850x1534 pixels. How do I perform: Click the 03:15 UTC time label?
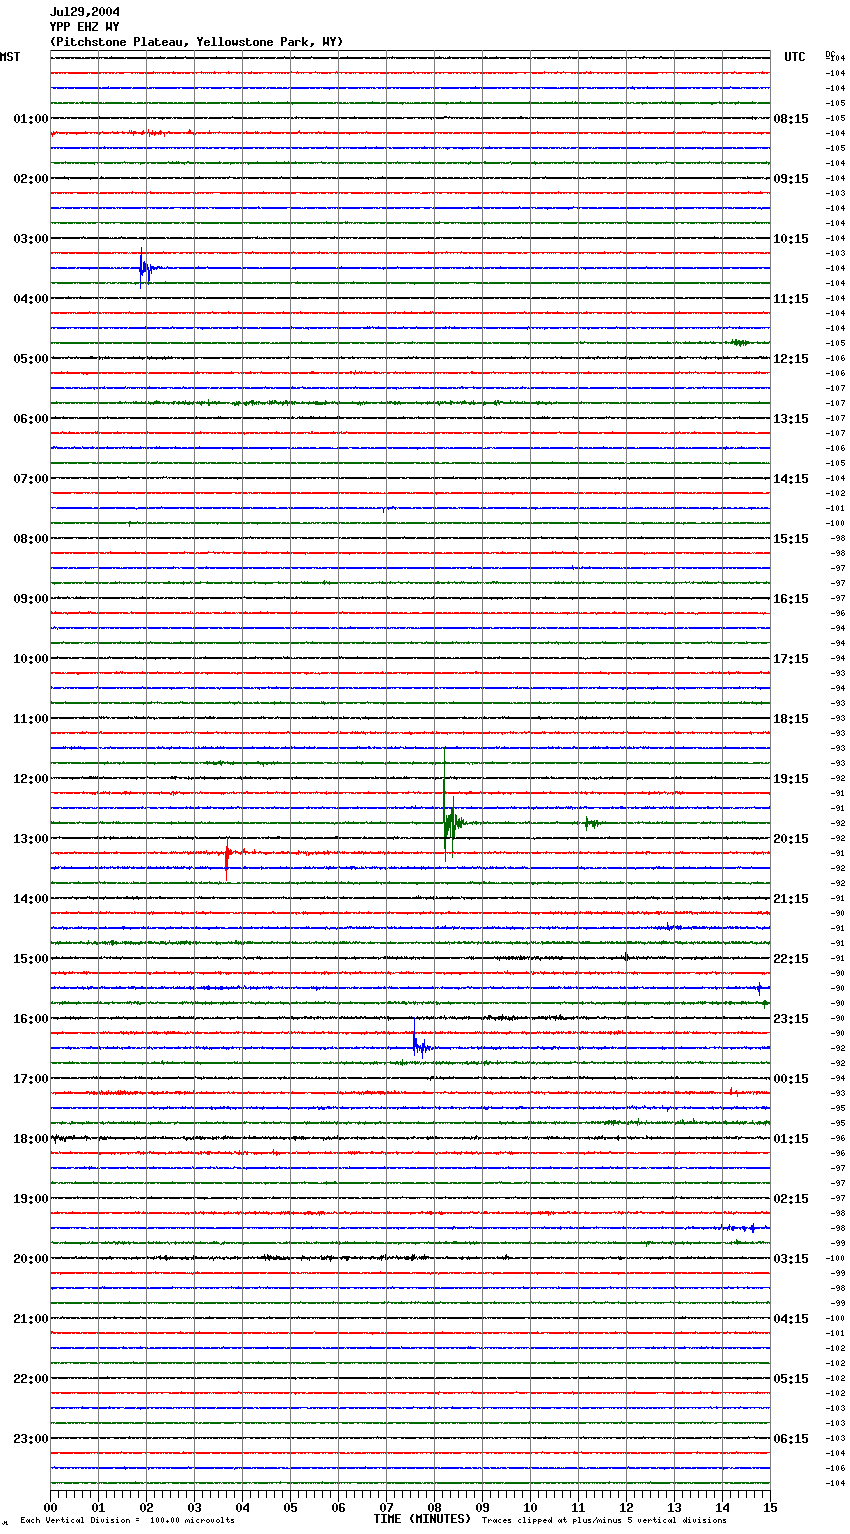791,1259
